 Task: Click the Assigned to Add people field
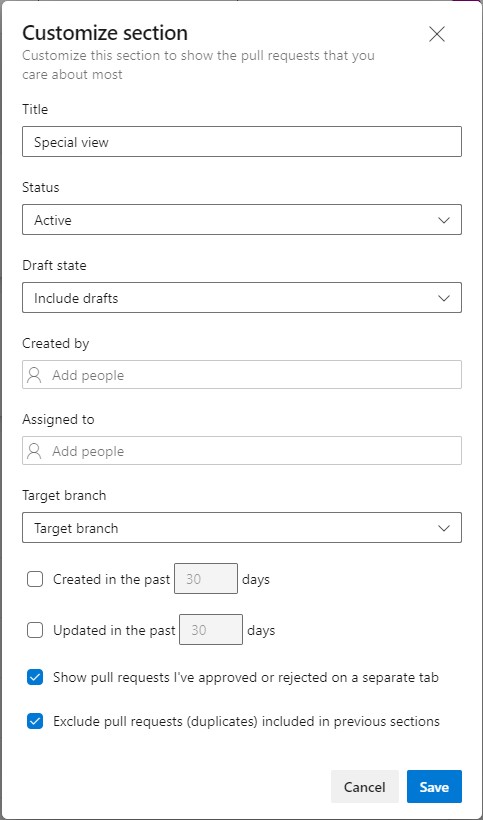point(242,451)
